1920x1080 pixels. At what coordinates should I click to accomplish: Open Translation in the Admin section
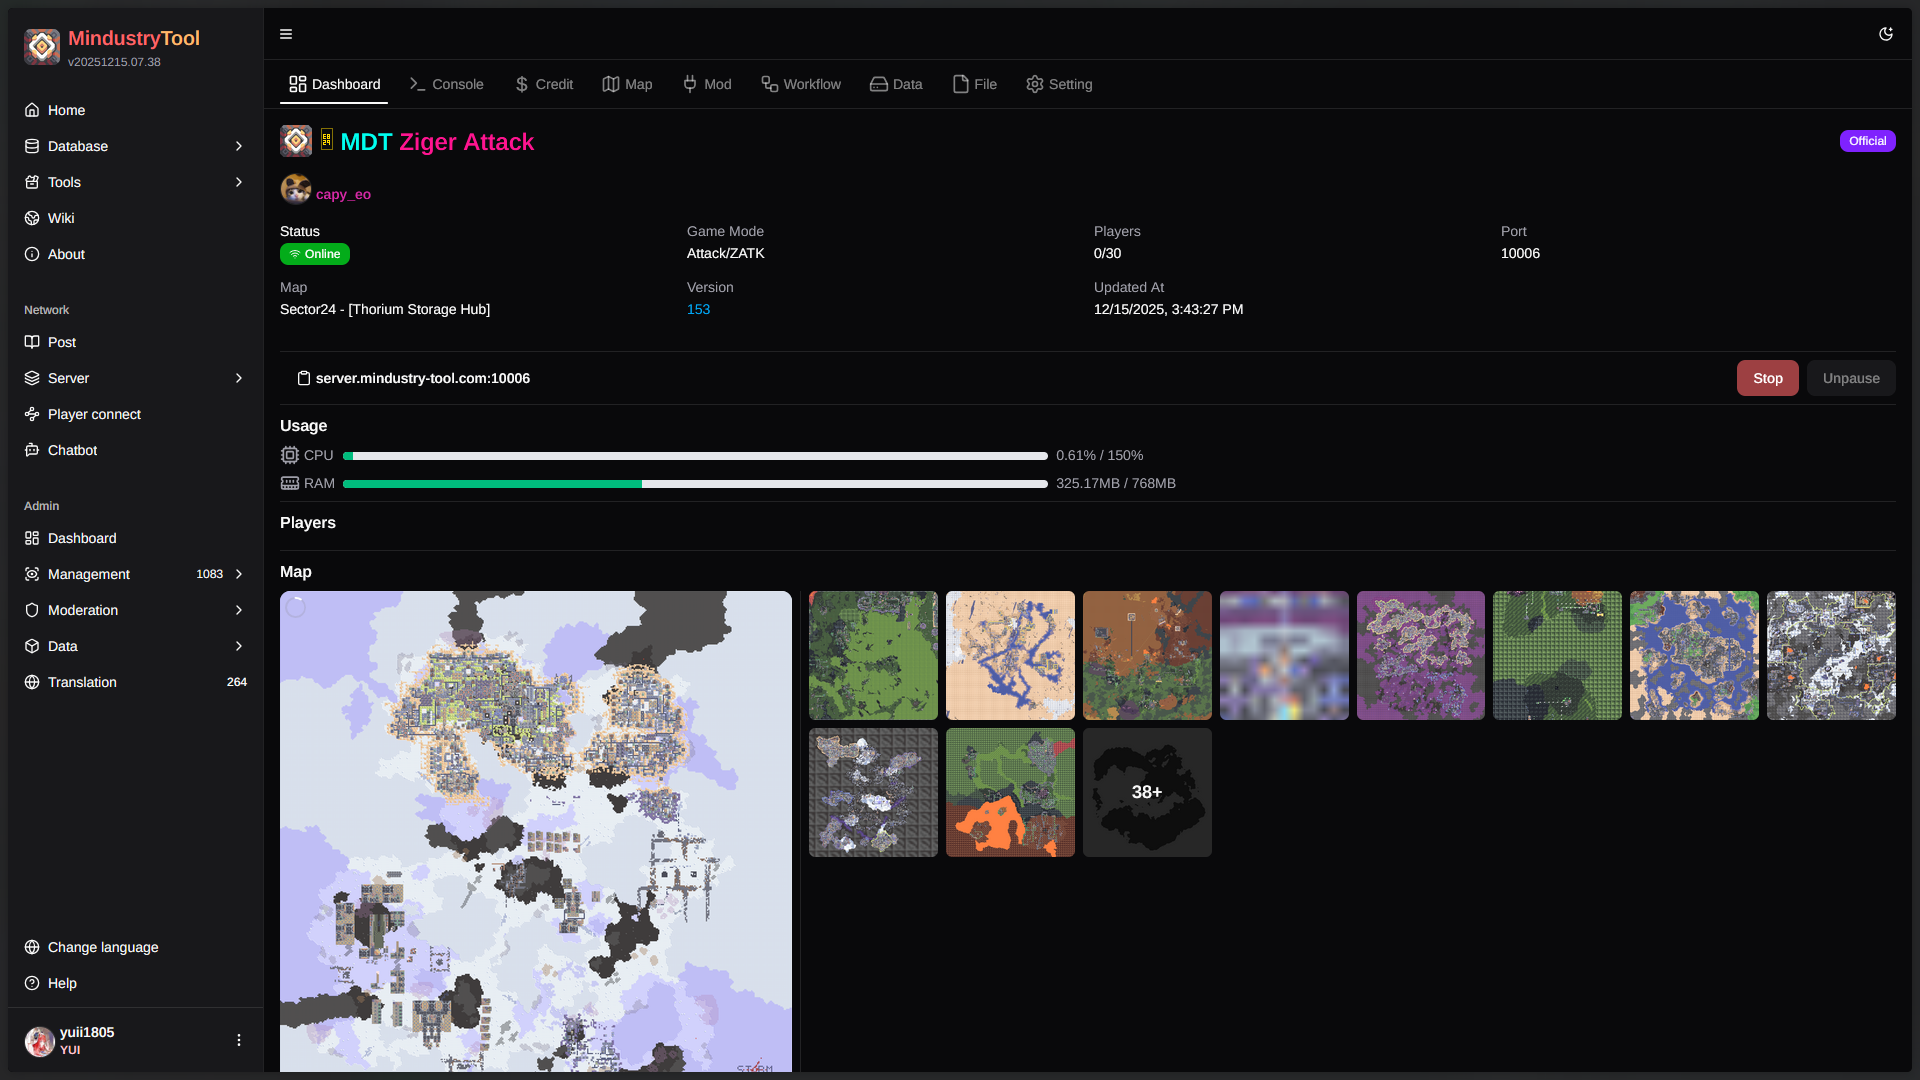point(81,682)
